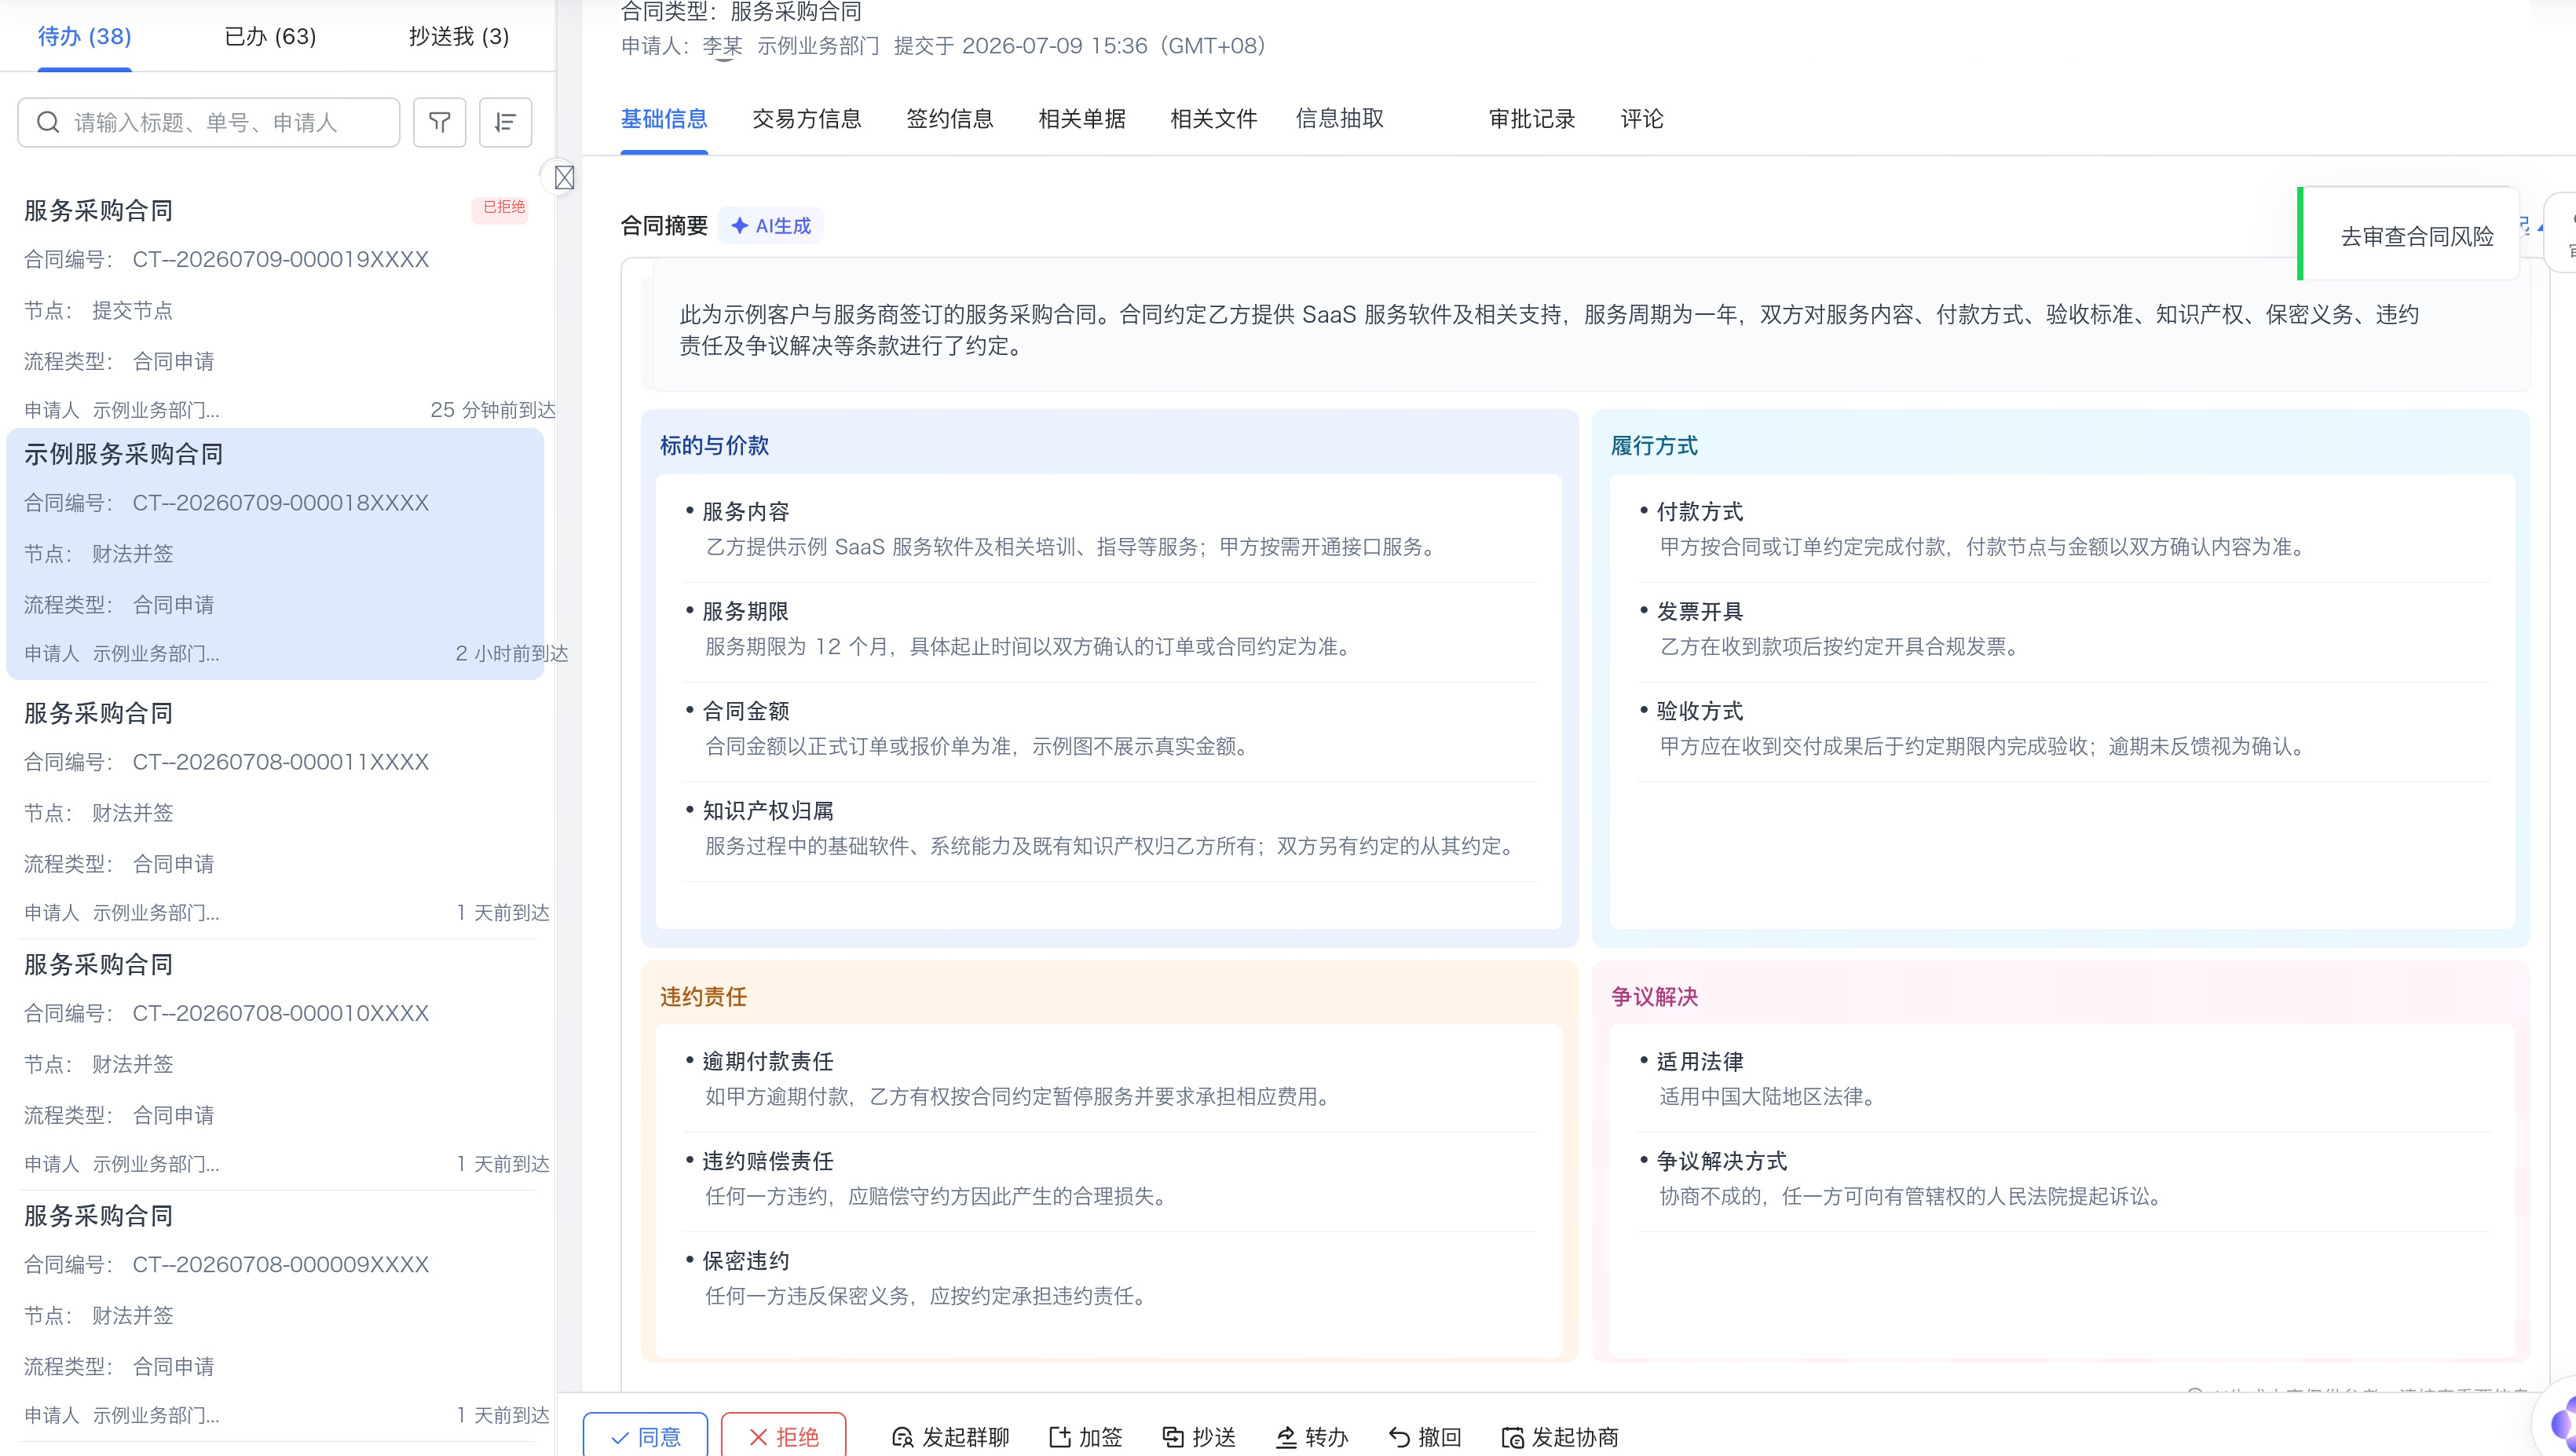Click the 发起群聊 icon button
2576x1456 pixels.
(x=950, y=1437)
